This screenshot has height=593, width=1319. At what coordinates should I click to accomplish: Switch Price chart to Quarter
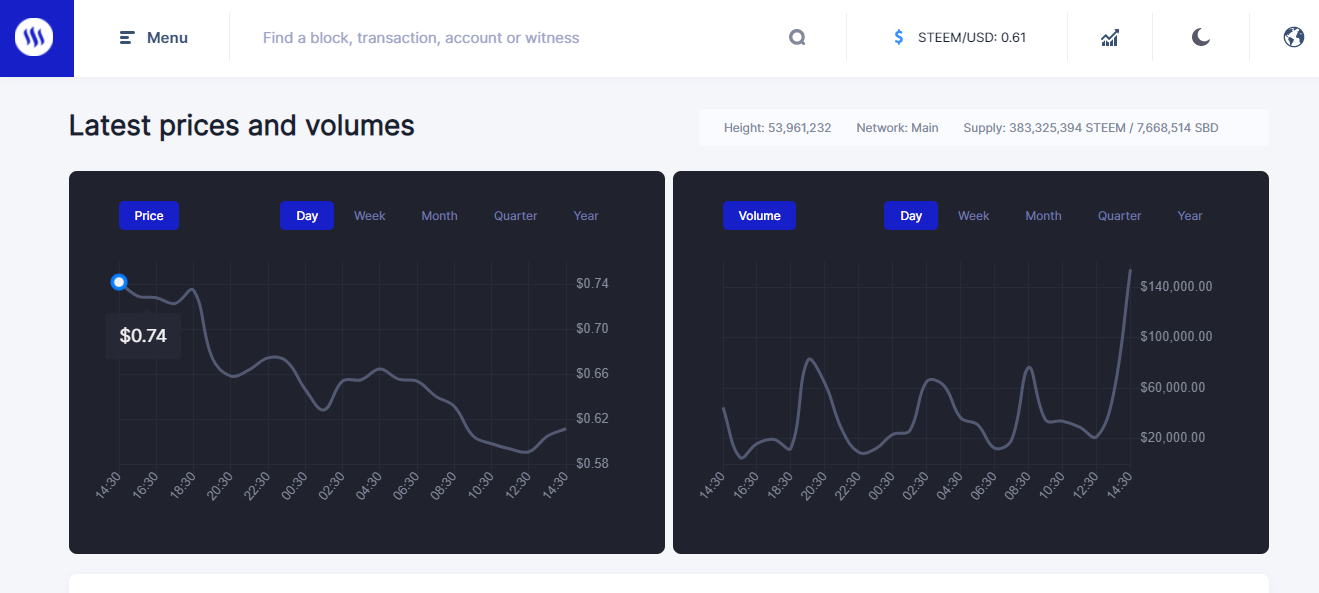tap(515, 216)
